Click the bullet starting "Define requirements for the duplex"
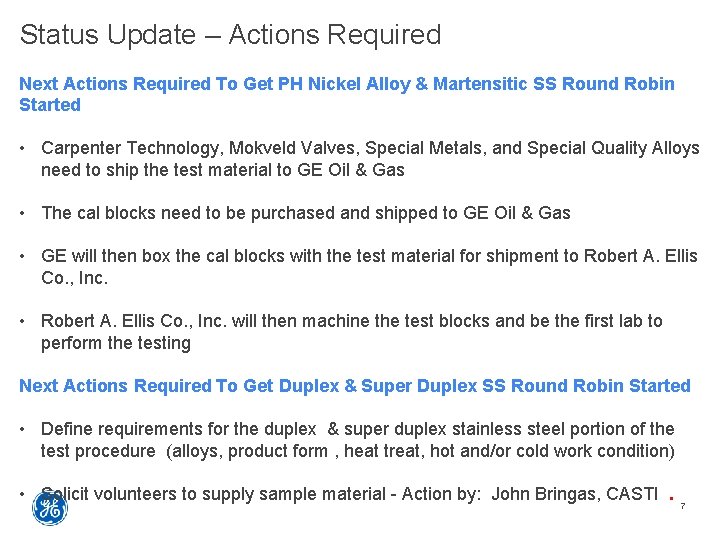The width and height of the screenshot is (720, 540). tap(357, 429)
